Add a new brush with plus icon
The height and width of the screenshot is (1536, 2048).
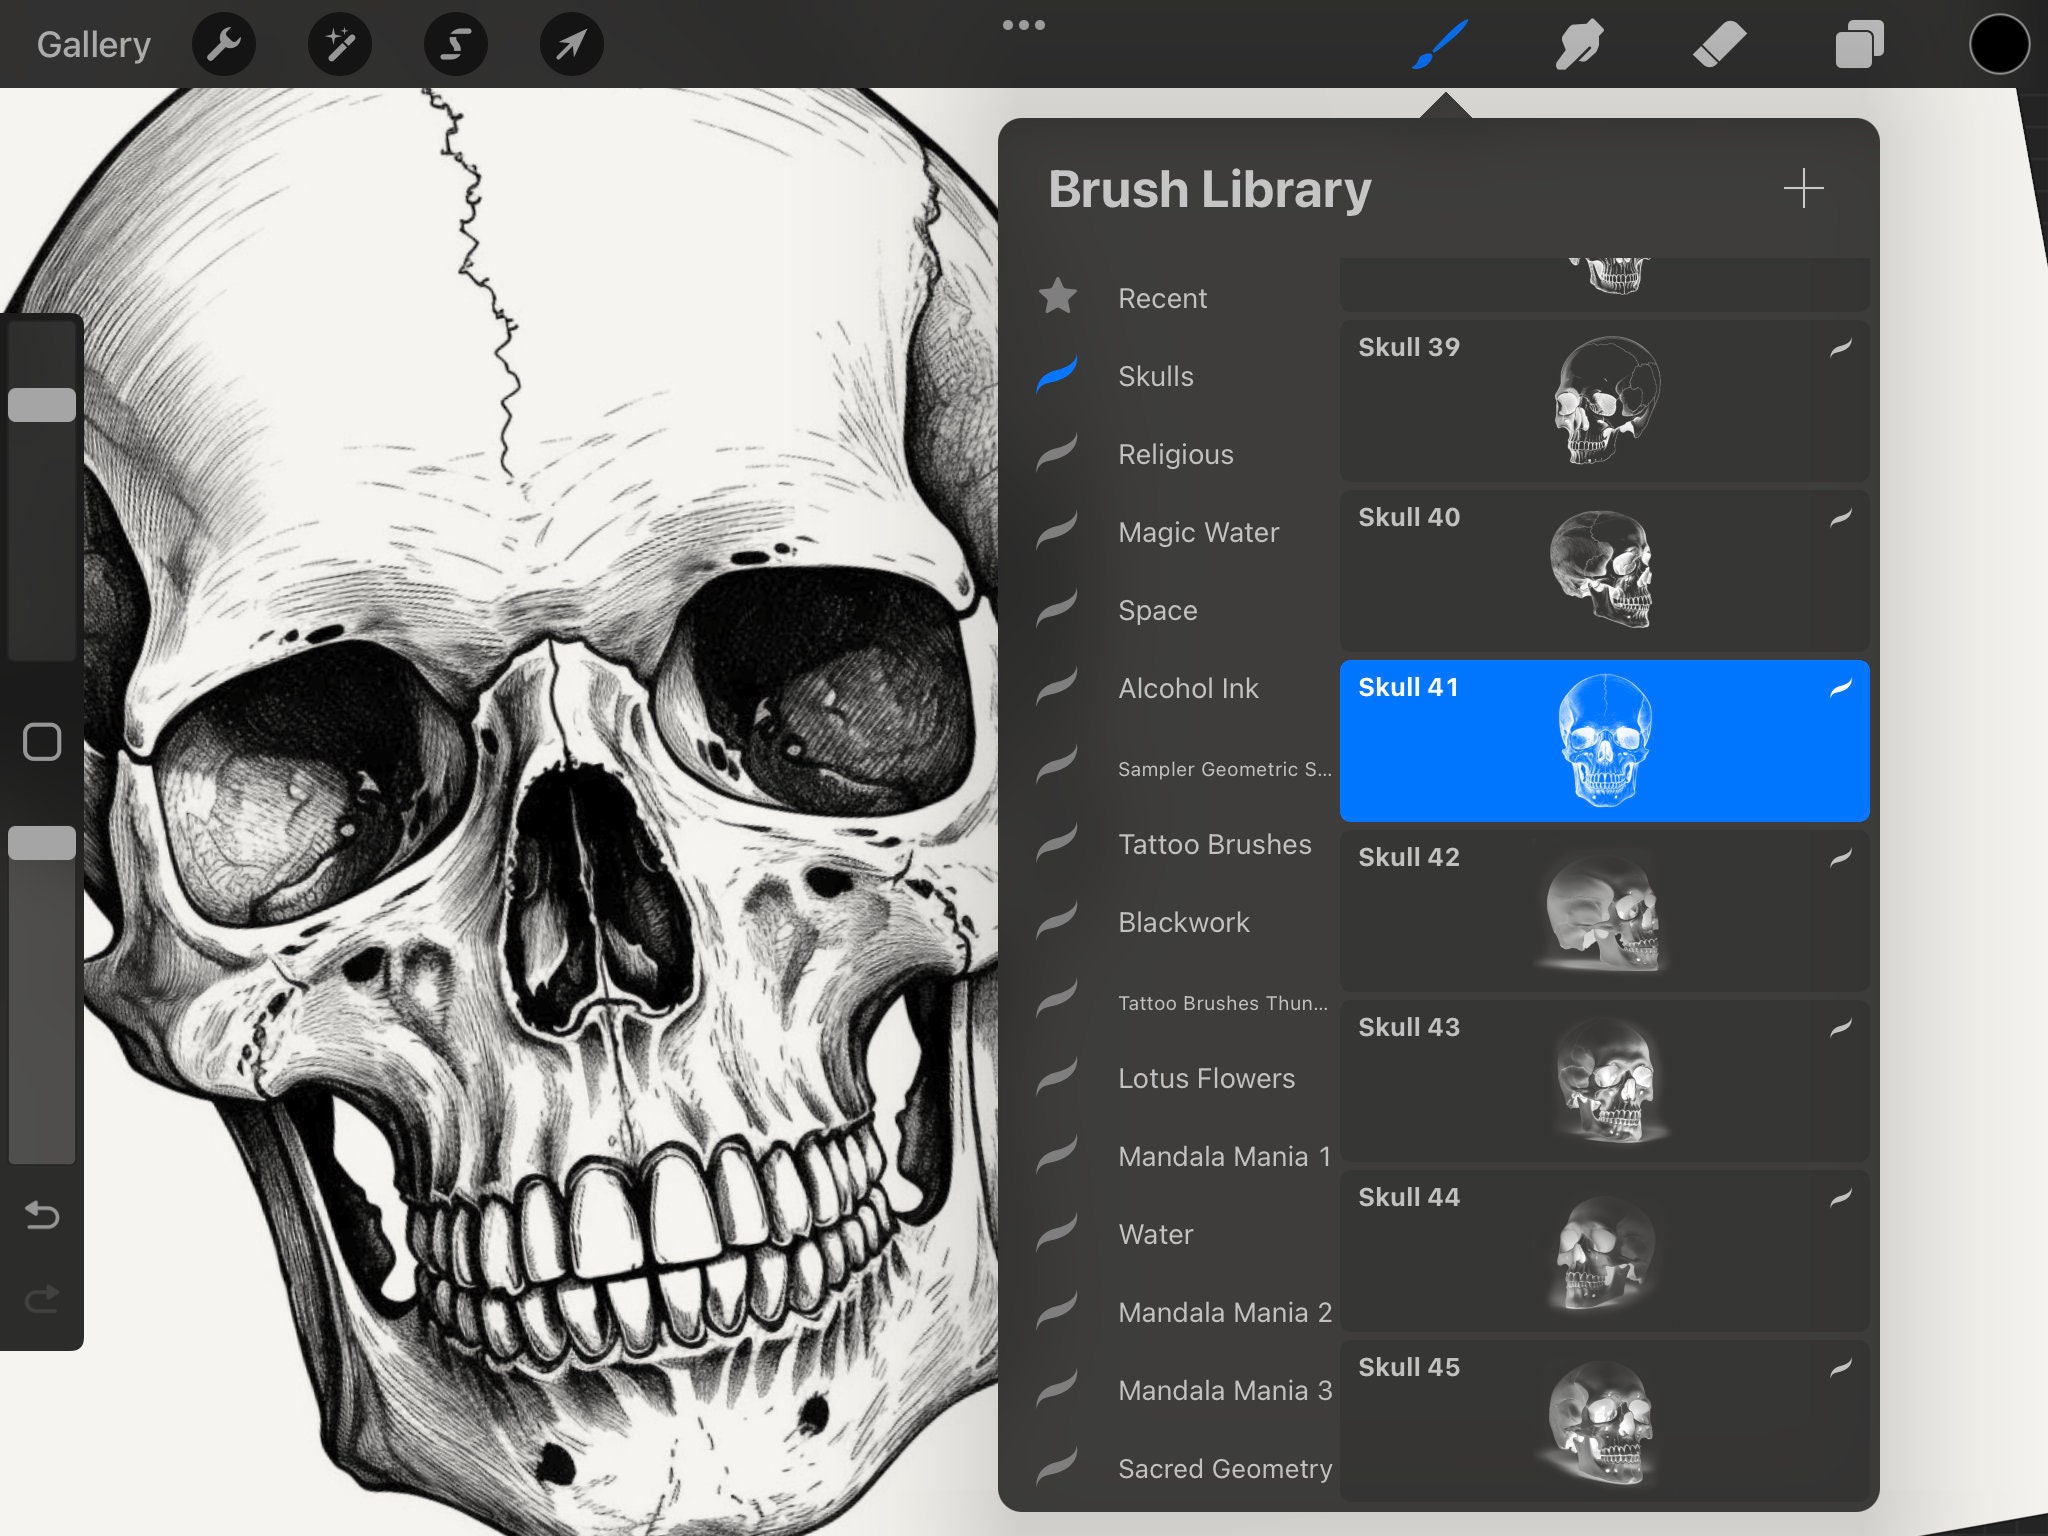[x=1804, y=188]
